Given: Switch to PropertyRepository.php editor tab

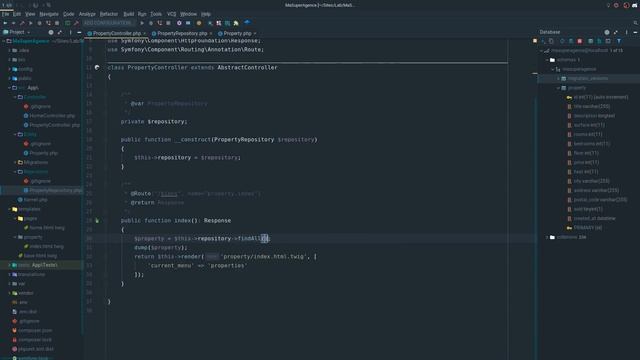Looking at the screenshot, I should coord(182,33).
